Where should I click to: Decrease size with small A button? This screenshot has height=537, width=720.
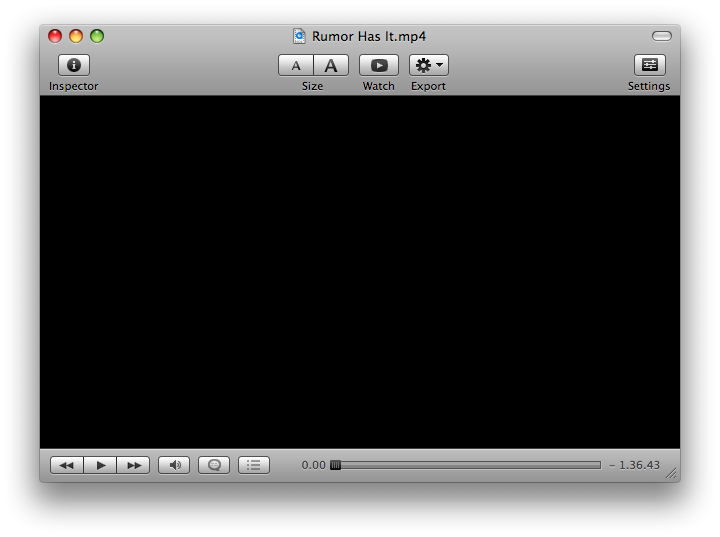tap(296, 65)
